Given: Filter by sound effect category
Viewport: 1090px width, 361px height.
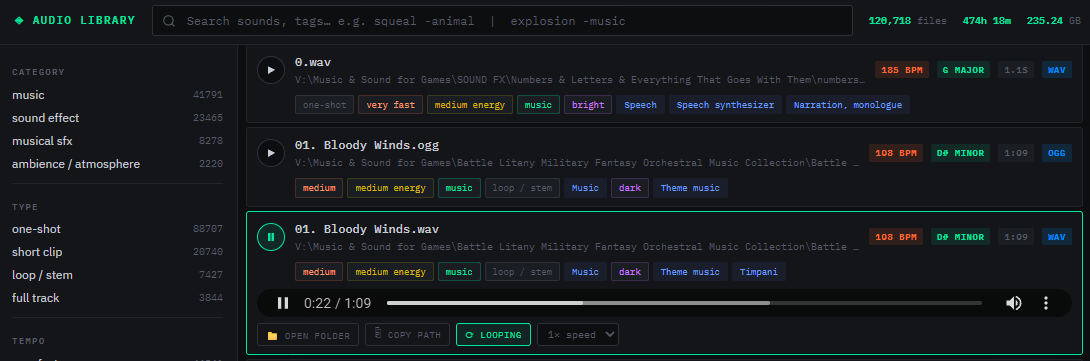Looking at the screenshot, I should (x=117, y=118).
